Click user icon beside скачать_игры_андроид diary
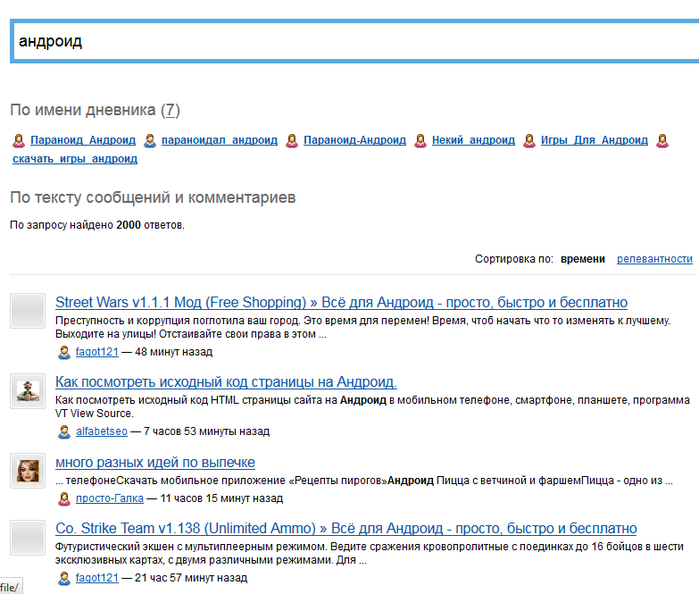This screenshot has width=699, height=594. (x=662, y=141)
